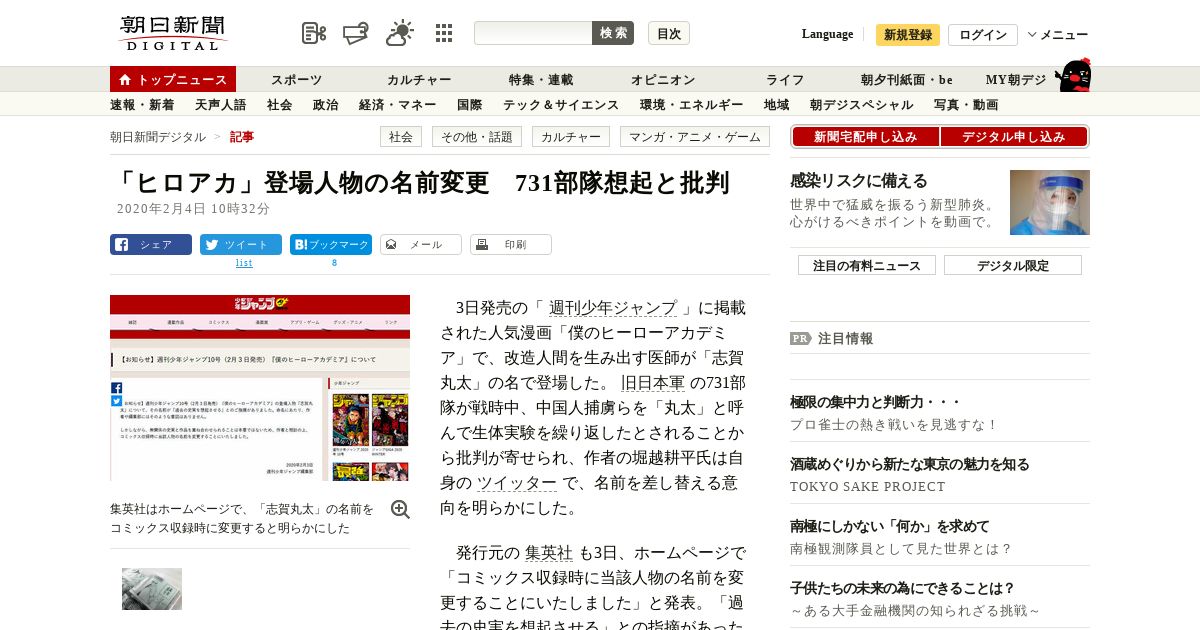Click the home icon in トップニュース tab

coord(125,79)
